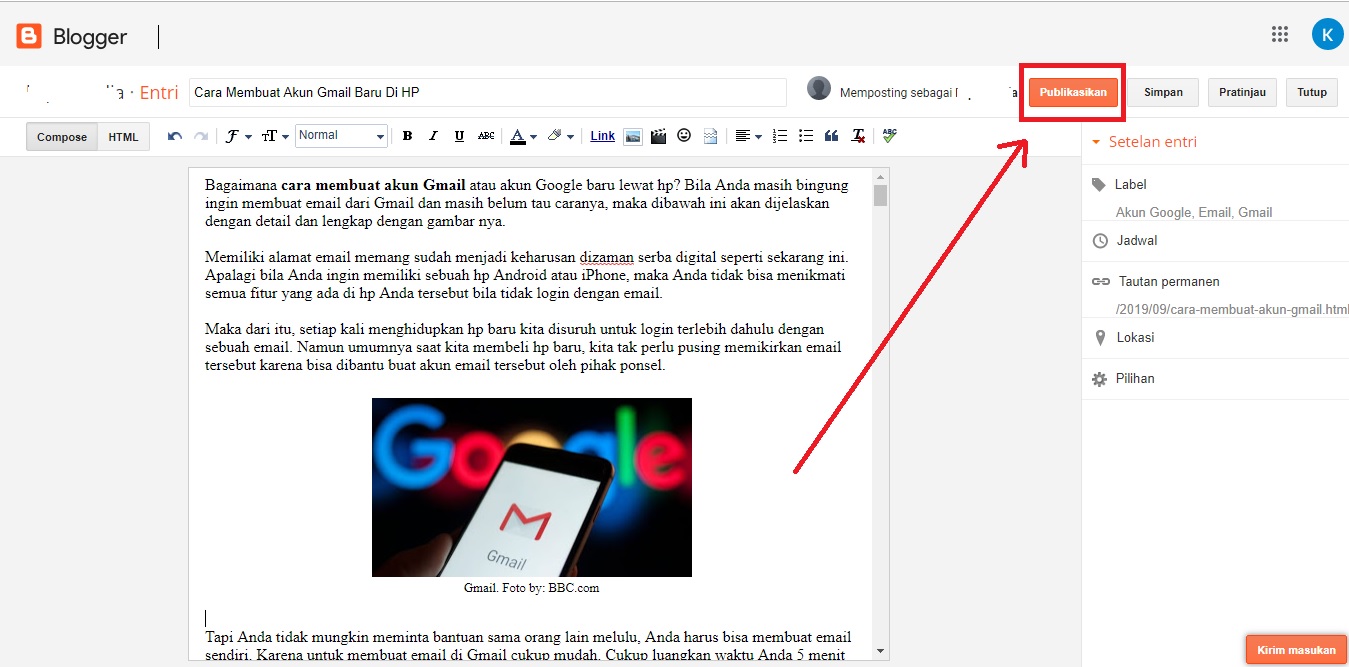
Task: Open the Normal paragraph format dropdown
Action: click(x=341, y=136)
